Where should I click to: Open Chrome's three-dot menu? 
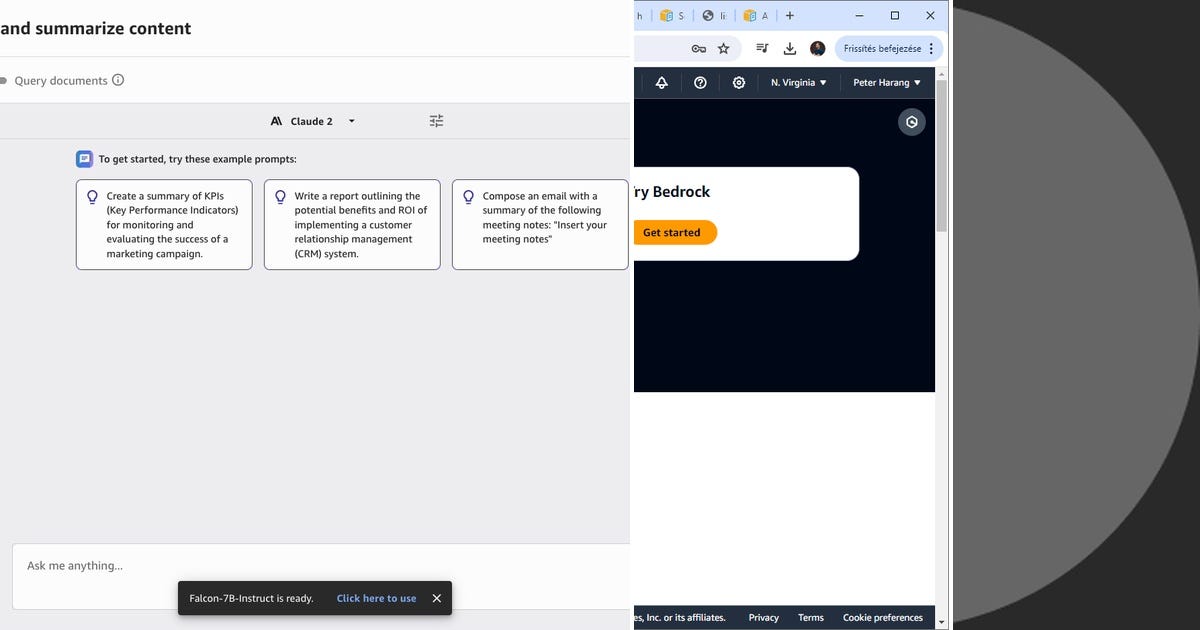tap(931, 48)
